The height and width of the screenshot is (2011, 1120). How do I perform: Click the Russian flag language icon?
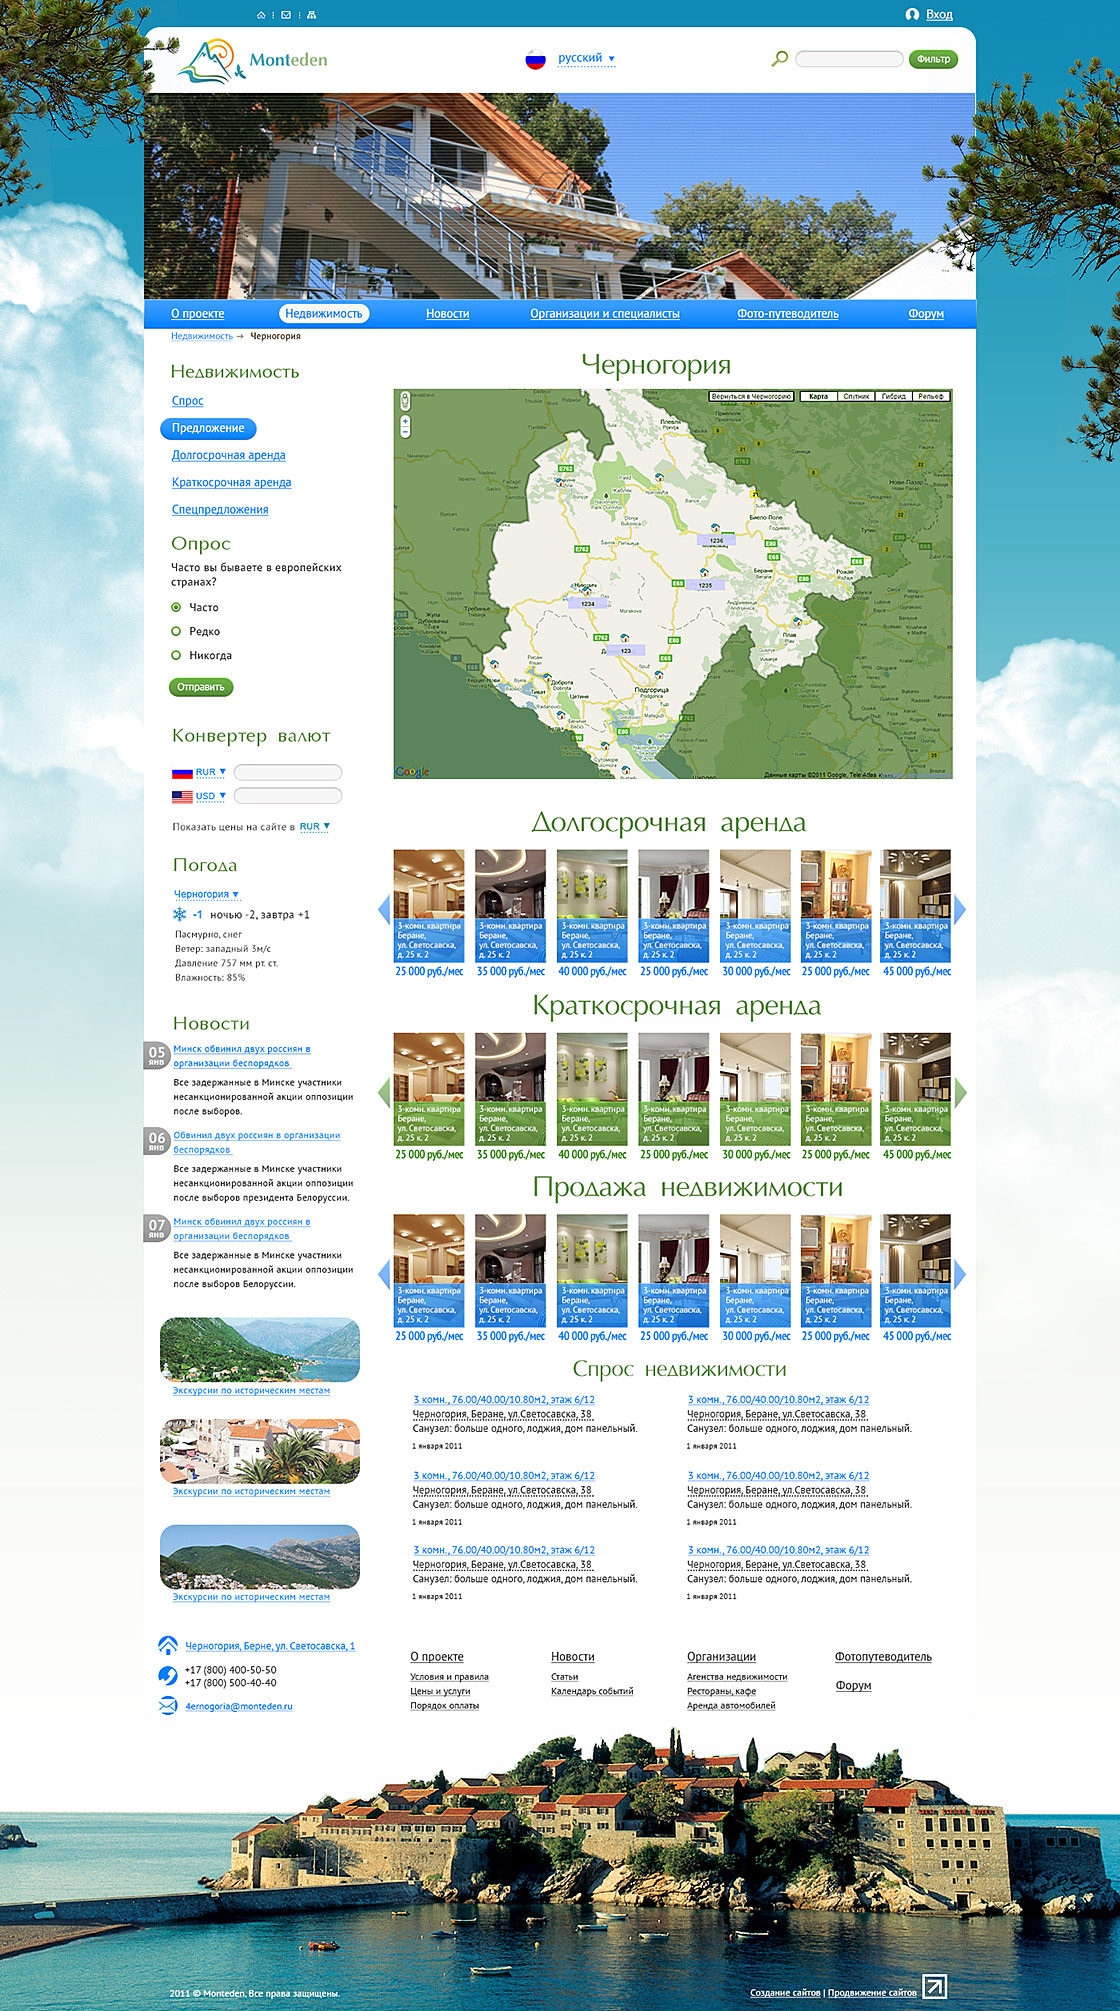pyautogui.click(x=536, y=60)
